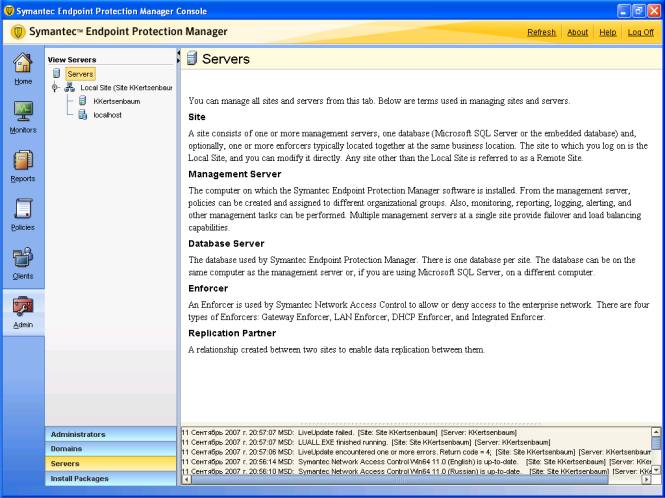Collapse the left pane using splitter arrow
The image size is (665, 498).
179,53
